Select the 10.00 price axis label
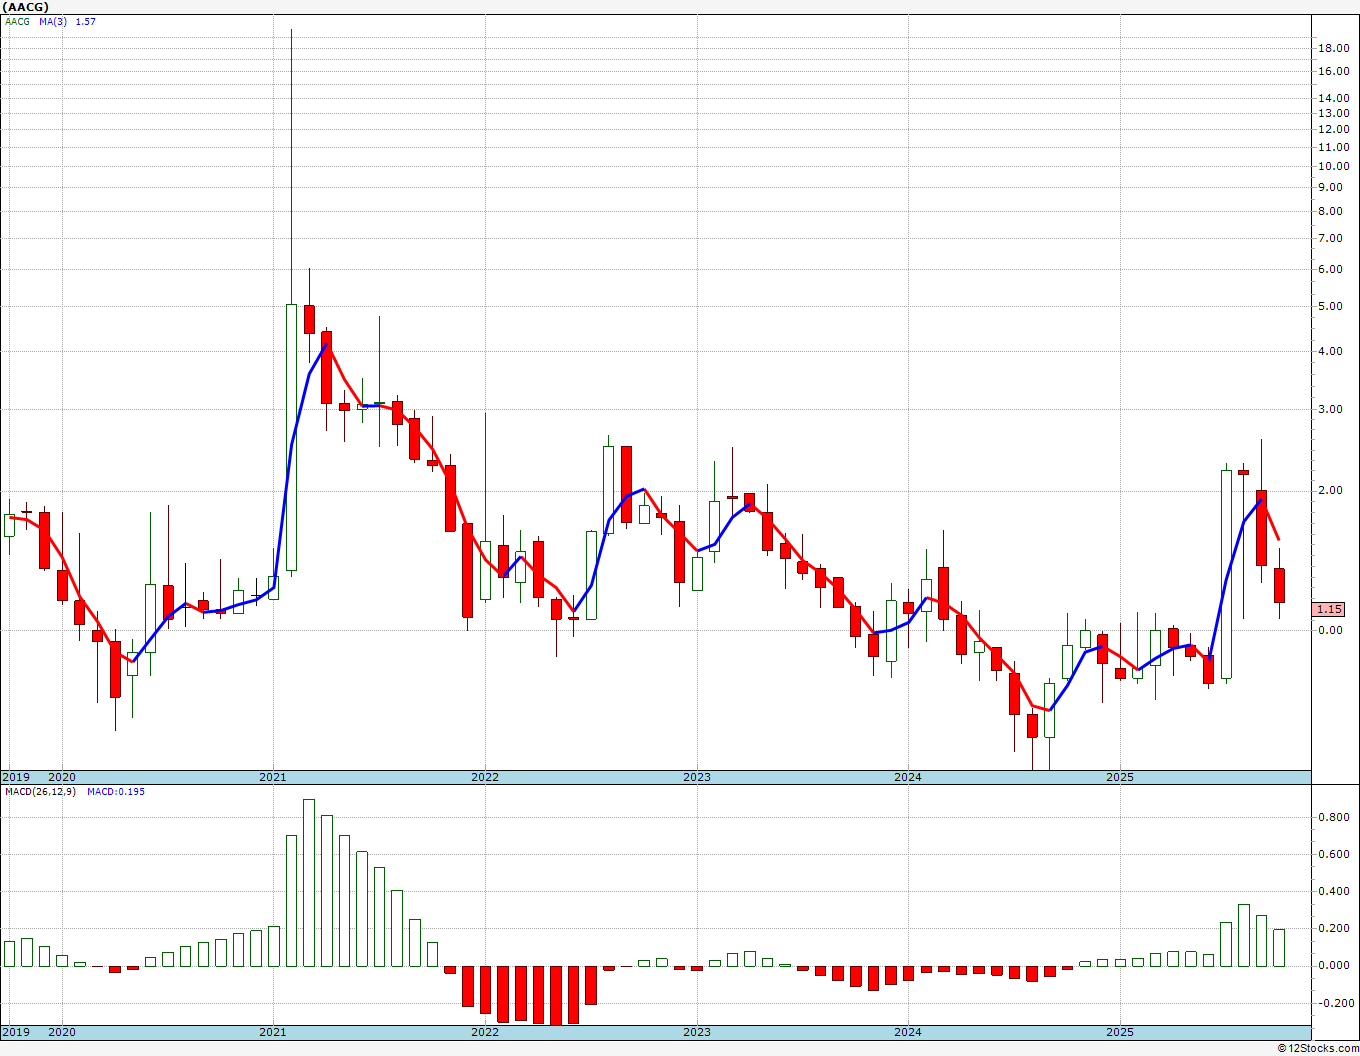 click(x=1332, y=166)
